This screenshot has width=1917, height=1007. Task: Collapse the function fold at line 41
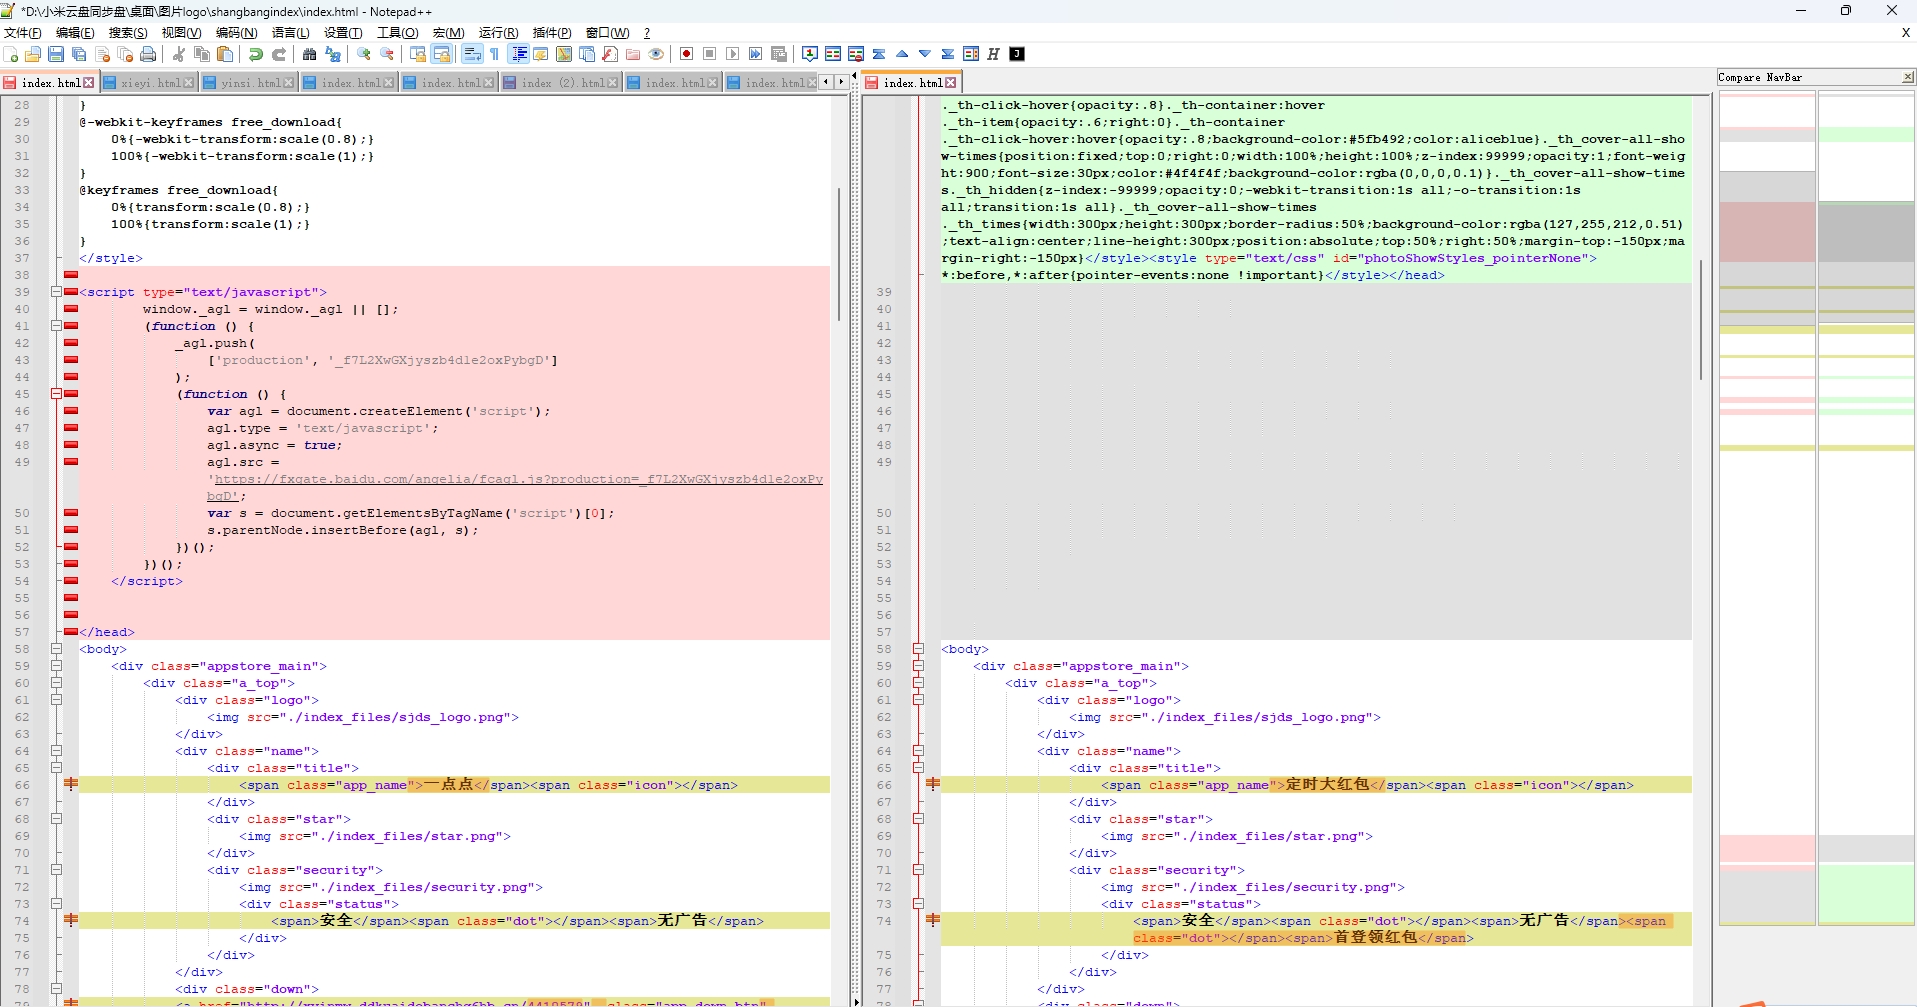pos(57,326)
